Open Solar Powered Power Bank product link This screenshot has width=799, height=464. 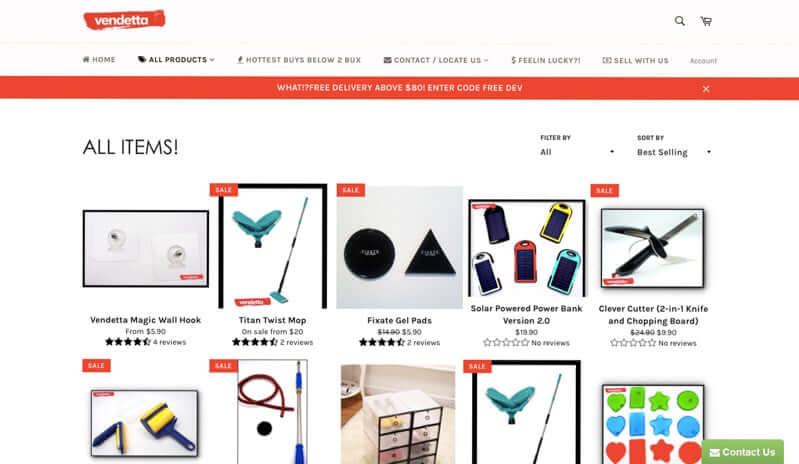[526, 315]
